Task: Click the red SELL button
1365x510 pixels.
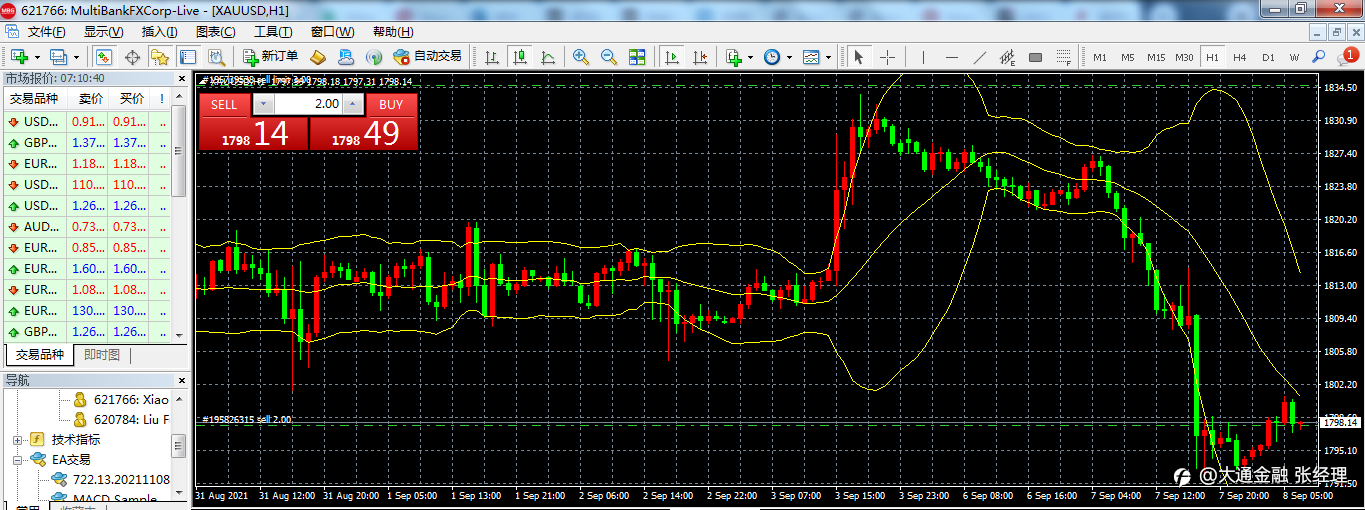Action: click(x=224, y=104)
